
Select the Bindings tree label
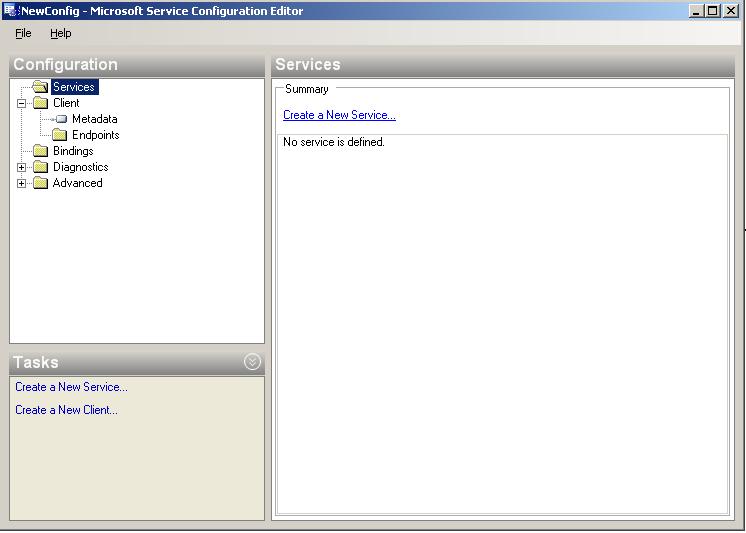[x=73, y=151]
